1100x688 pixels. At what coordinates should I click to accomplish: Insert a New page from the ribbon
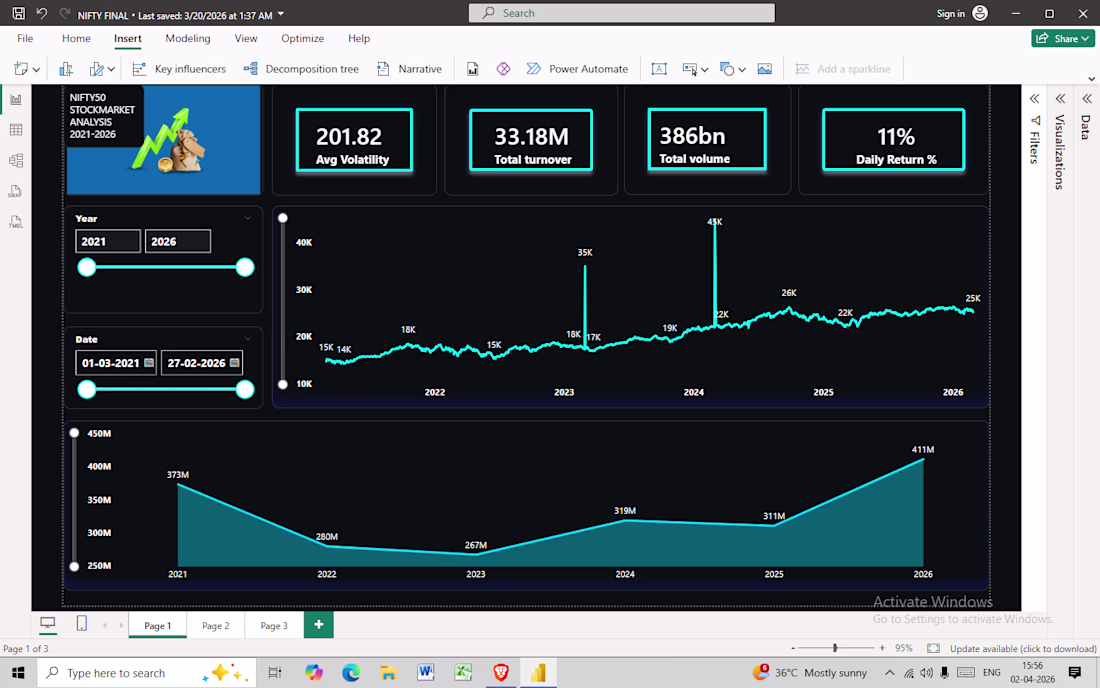20,69
